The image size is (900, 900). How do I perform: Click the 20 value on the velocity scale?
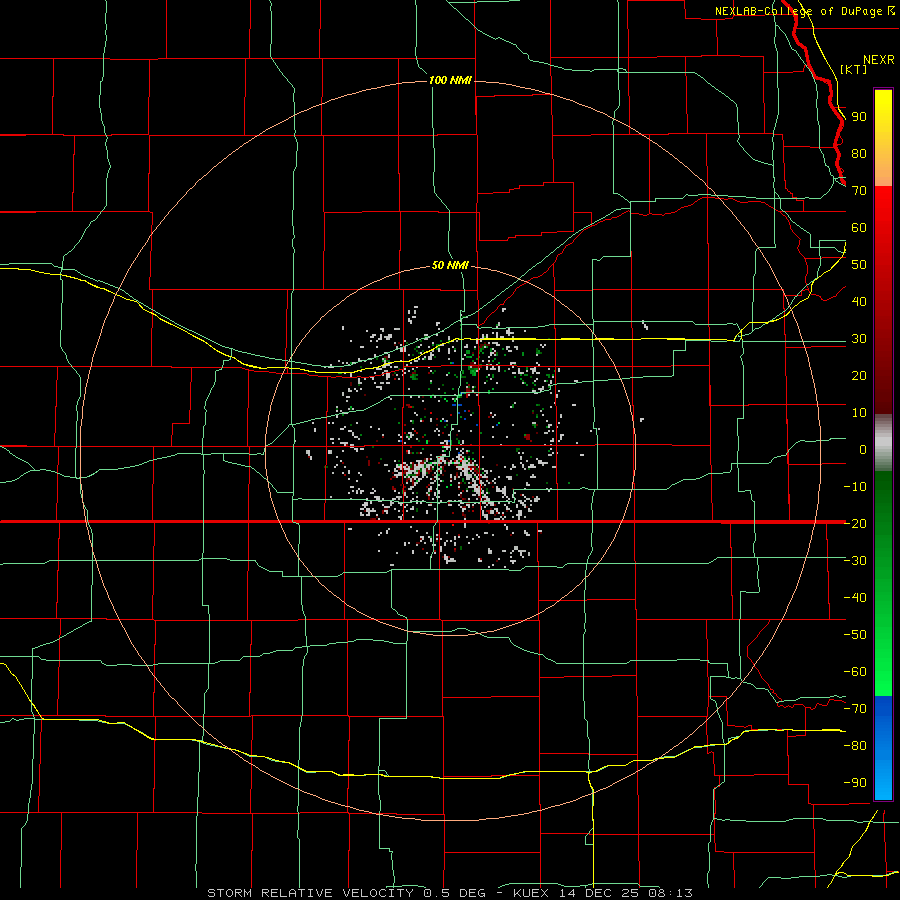pos(859,375)
